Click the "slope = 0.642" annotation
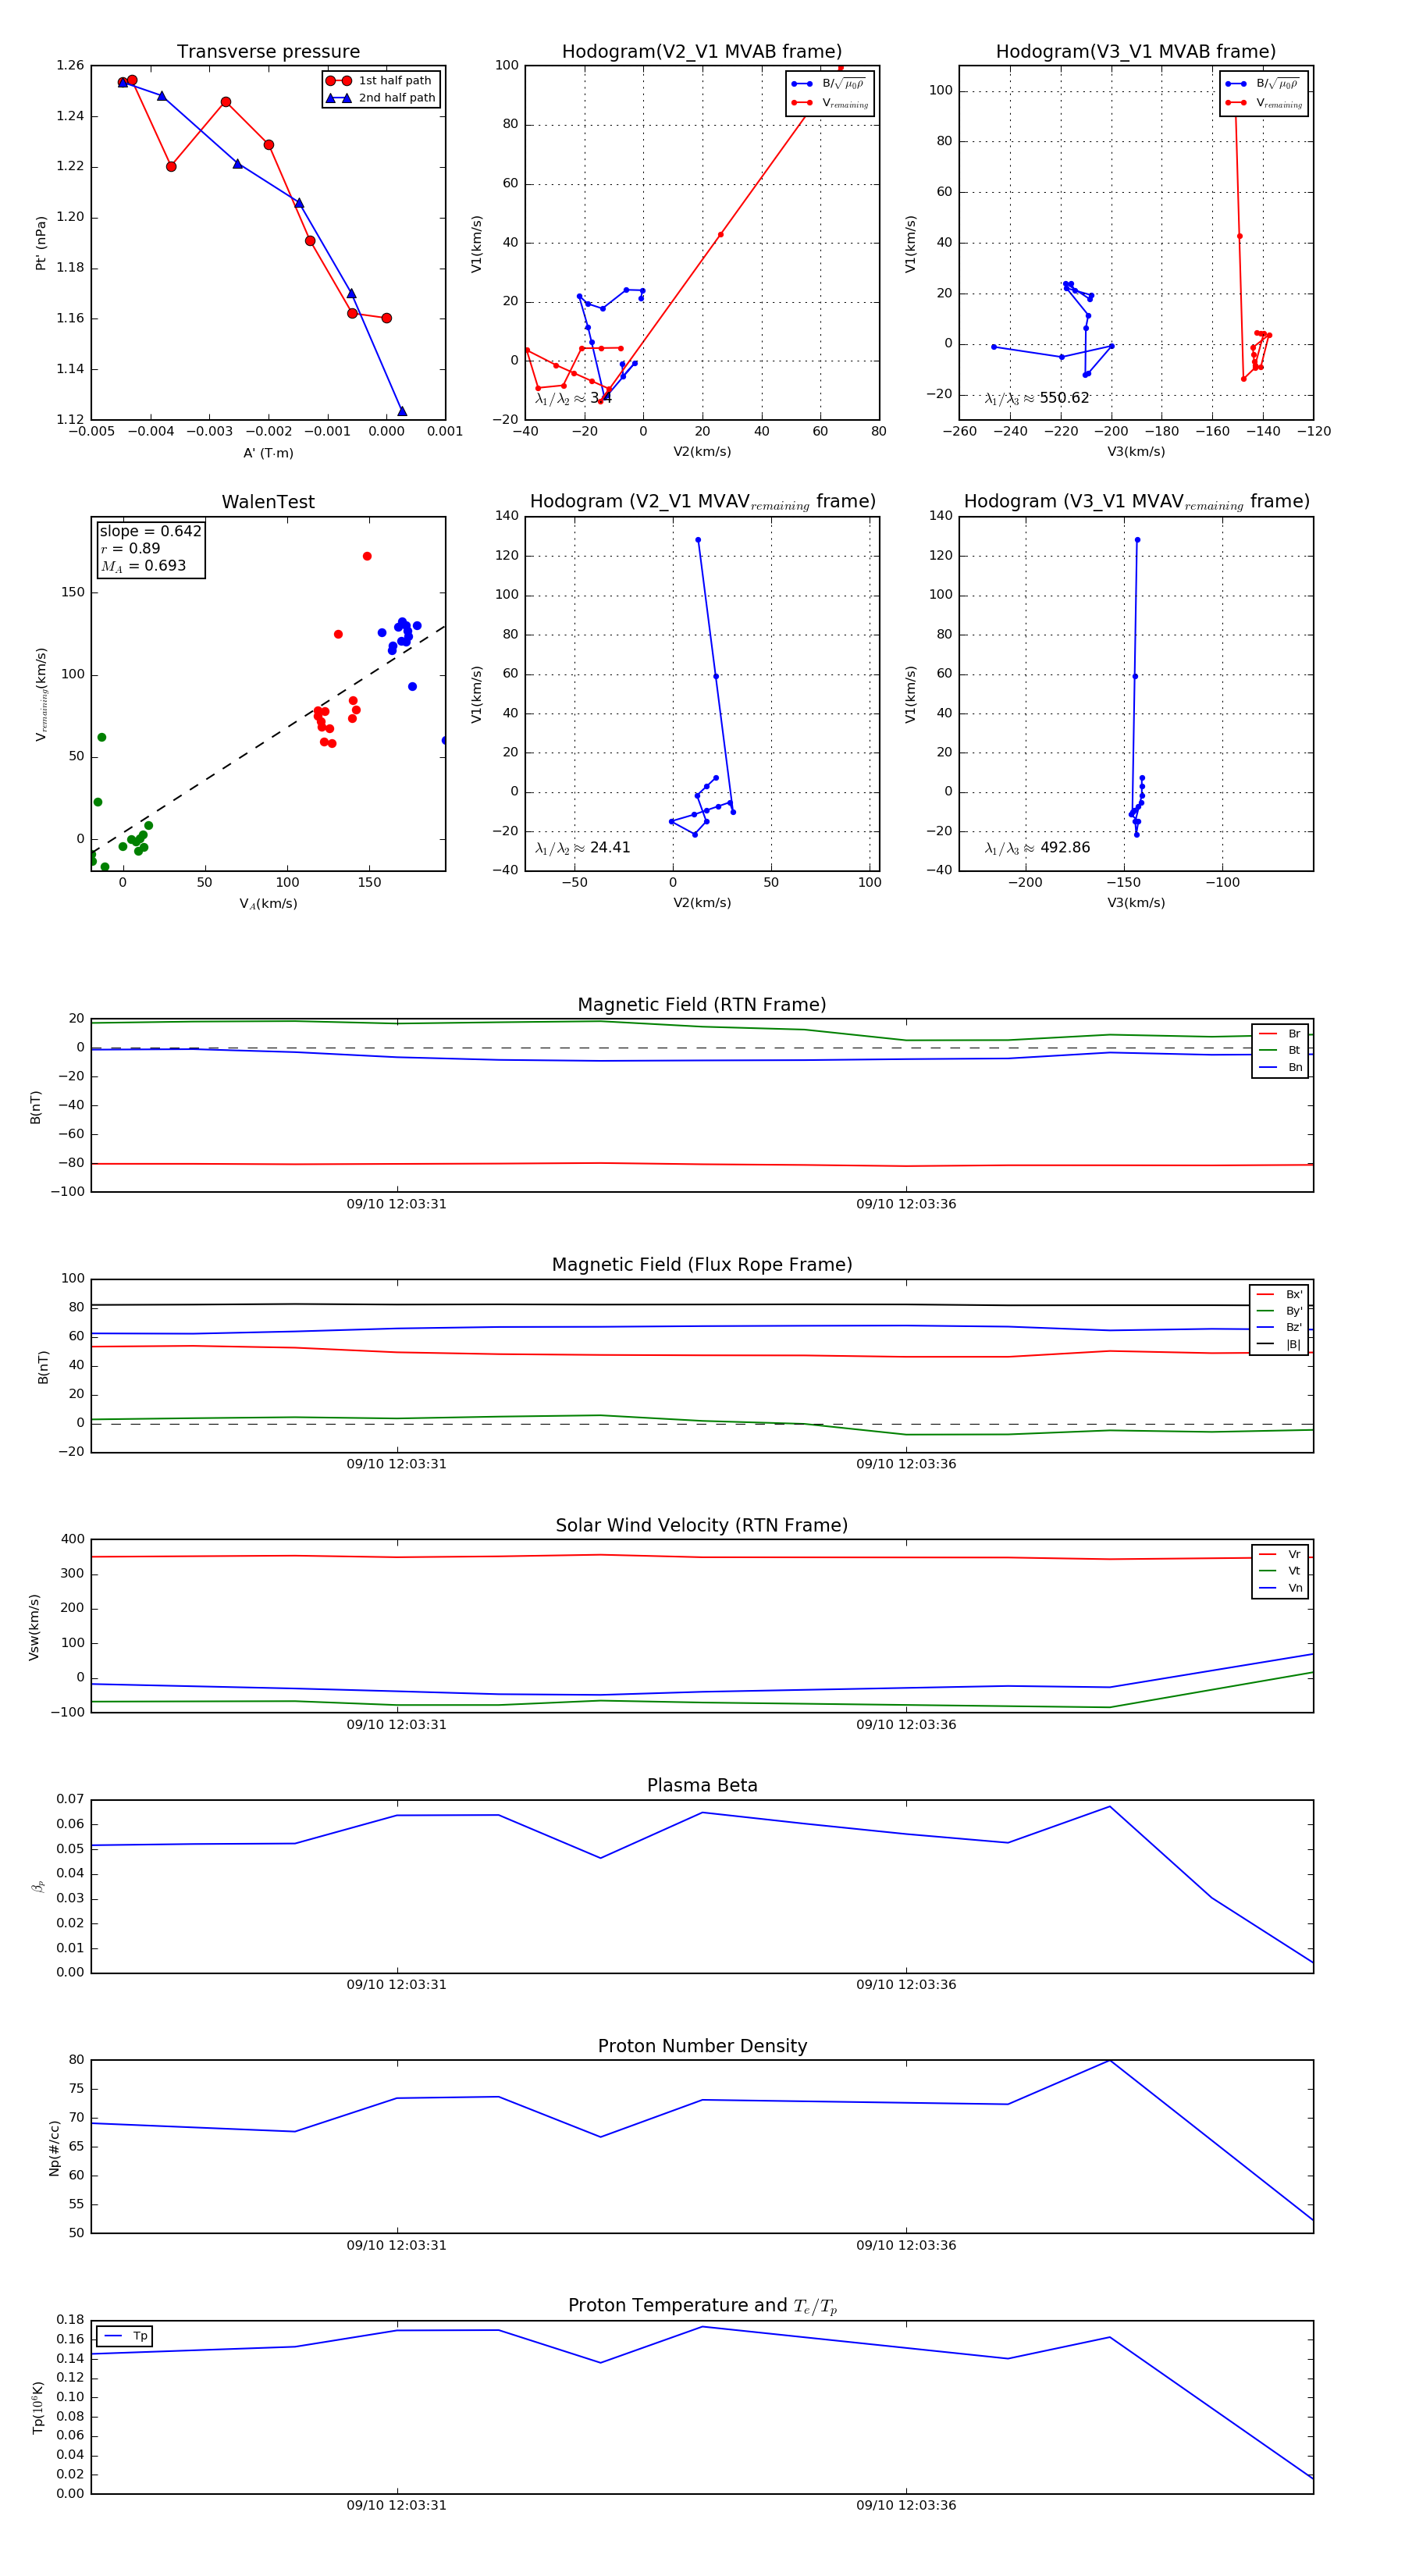 pos(150,531)
